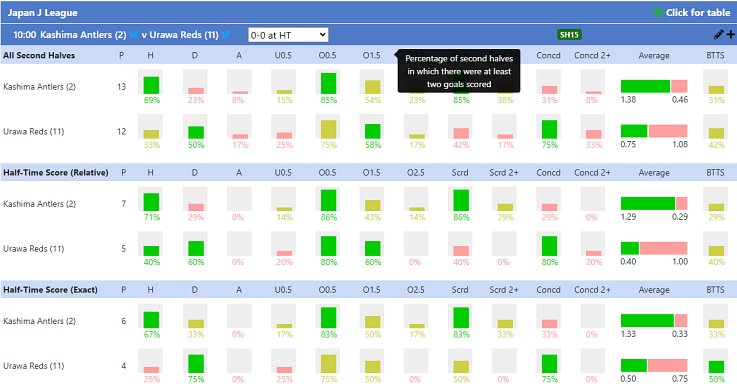Click the green BTTS bar above 50% for Urawa

716,367
